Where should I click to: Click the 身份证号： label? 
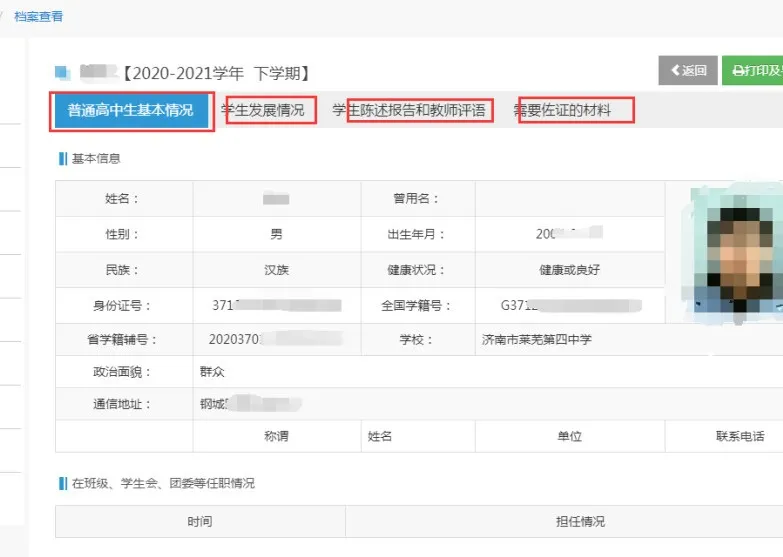click(122, 305)
